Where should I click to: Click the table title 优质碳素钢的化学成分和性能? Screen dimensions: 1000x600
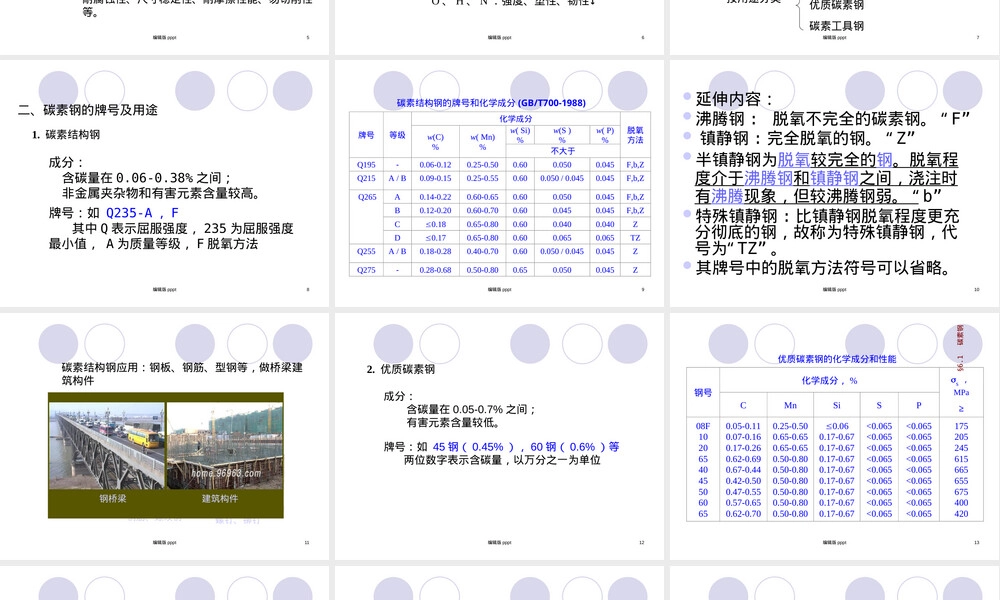(837, 359)
